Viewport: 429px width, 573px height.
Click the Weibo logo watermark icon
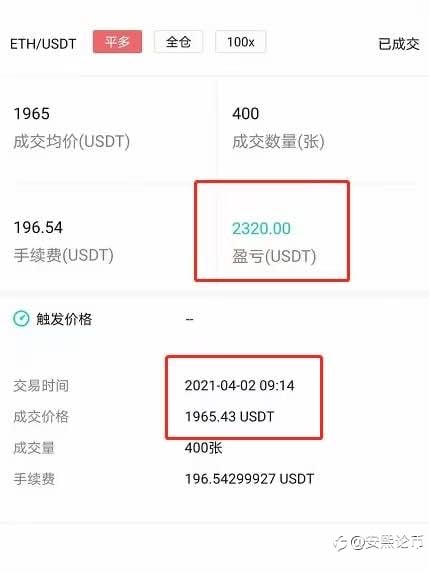click(x=341, y=543)
